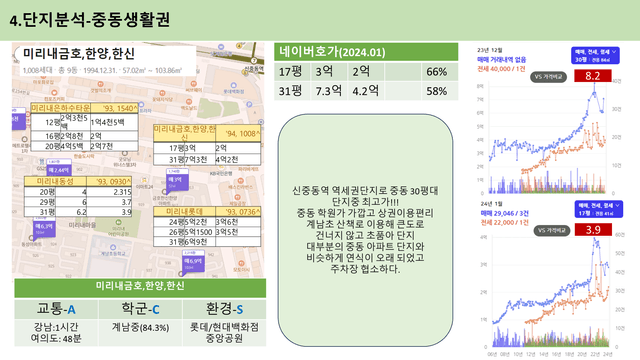This screenshot has width=640, height=360.
Task: Select the 환경-S rating header cell
Action: pos(224,309)
